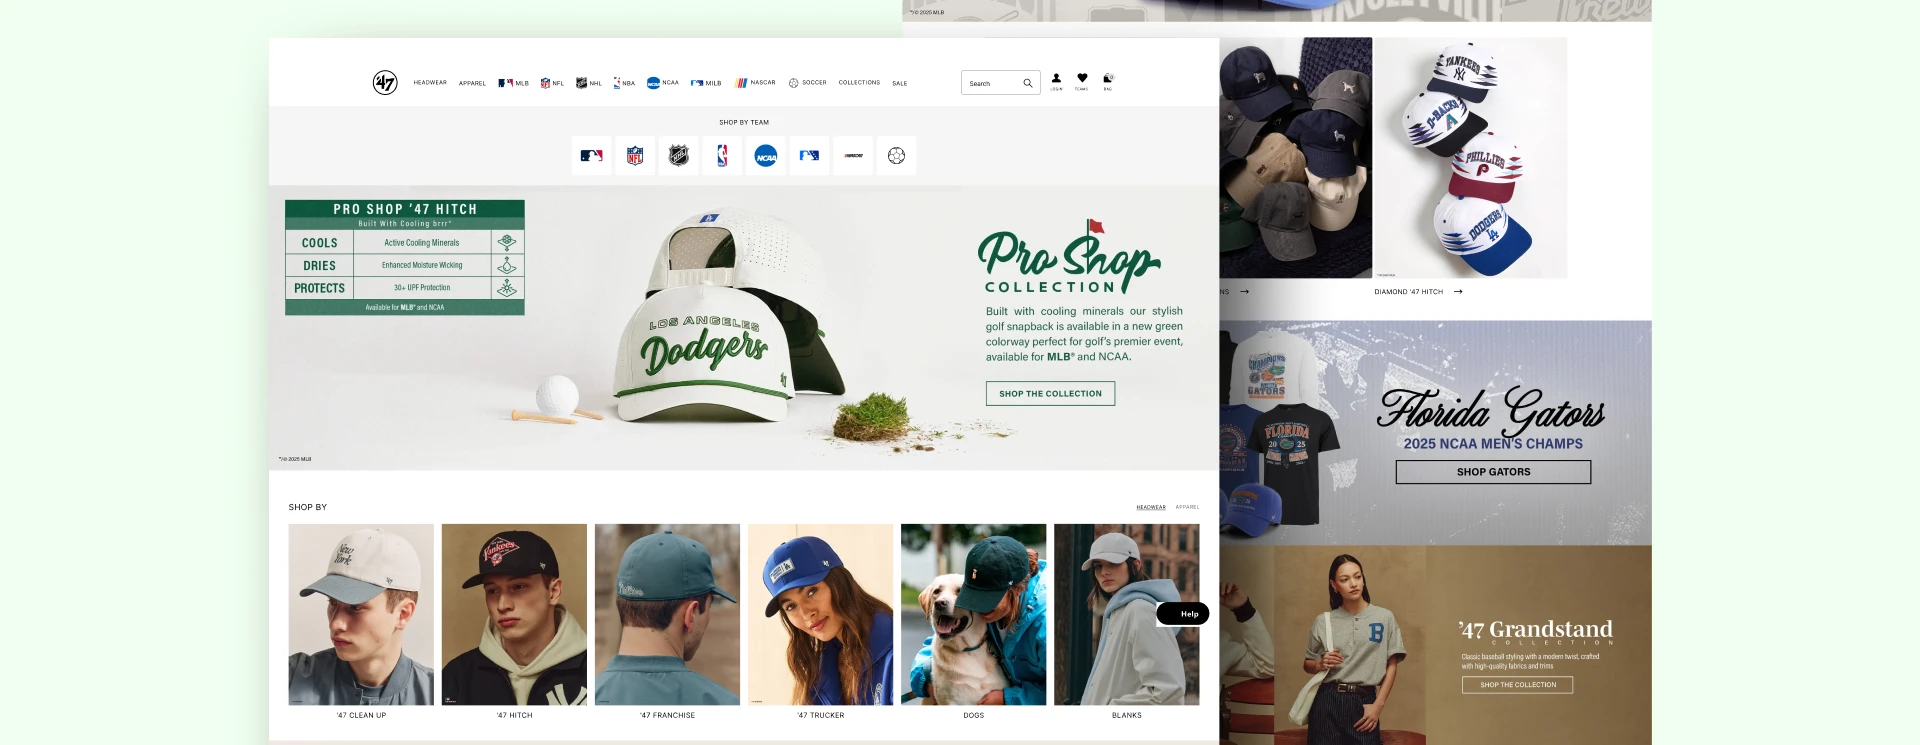Image resolution: width=1920 pixels, height=745 pixels.
Task: Open the NCAA menu in the top navigation
Action: pyautogui.click(x=662, y=83)
